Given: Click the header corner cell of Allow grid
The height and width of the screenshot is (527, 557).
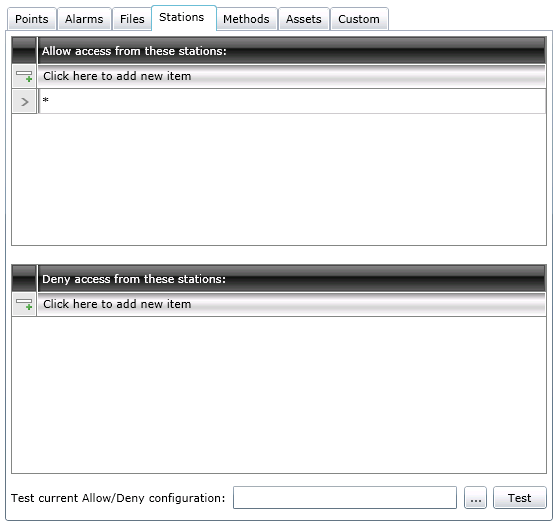Looking at the screenshot, I should 24,51.
